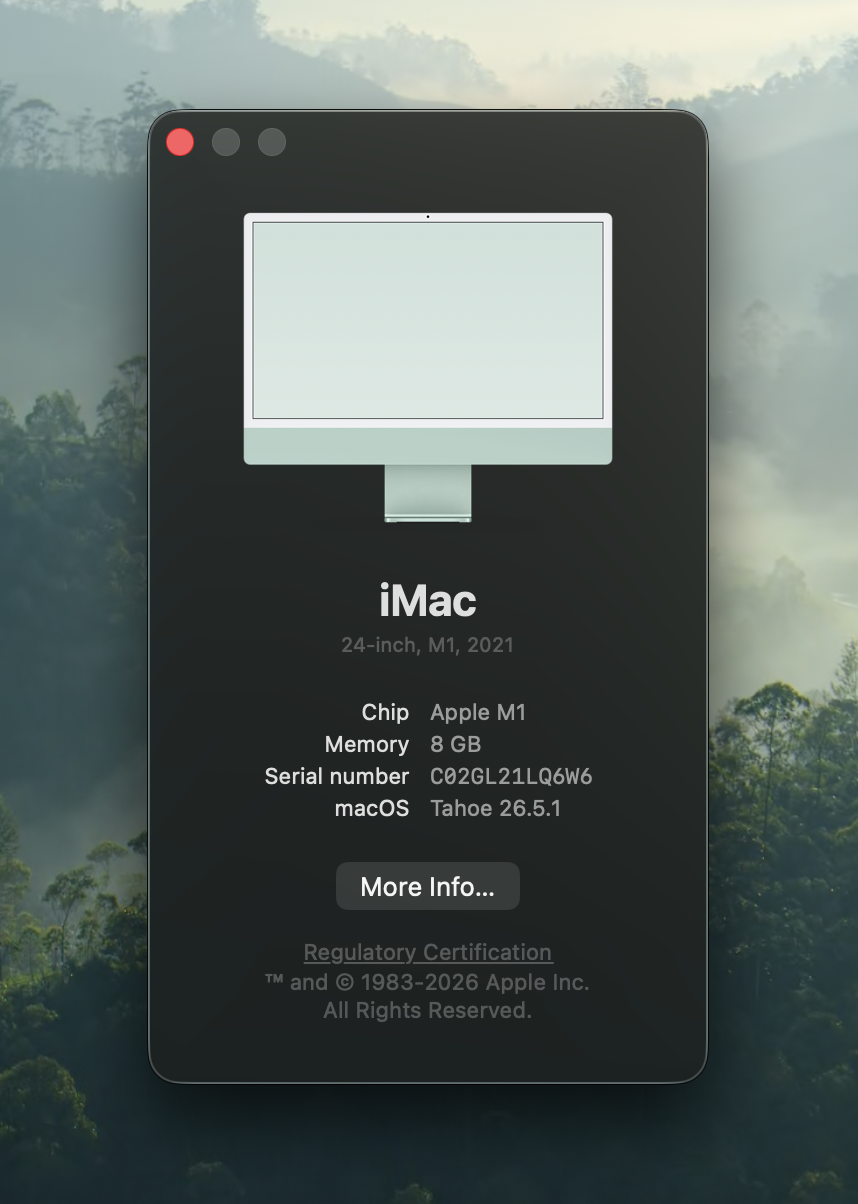Click the "iMac" title heading
Viewport: 858px width, 1204px height.
coord(428,600)
